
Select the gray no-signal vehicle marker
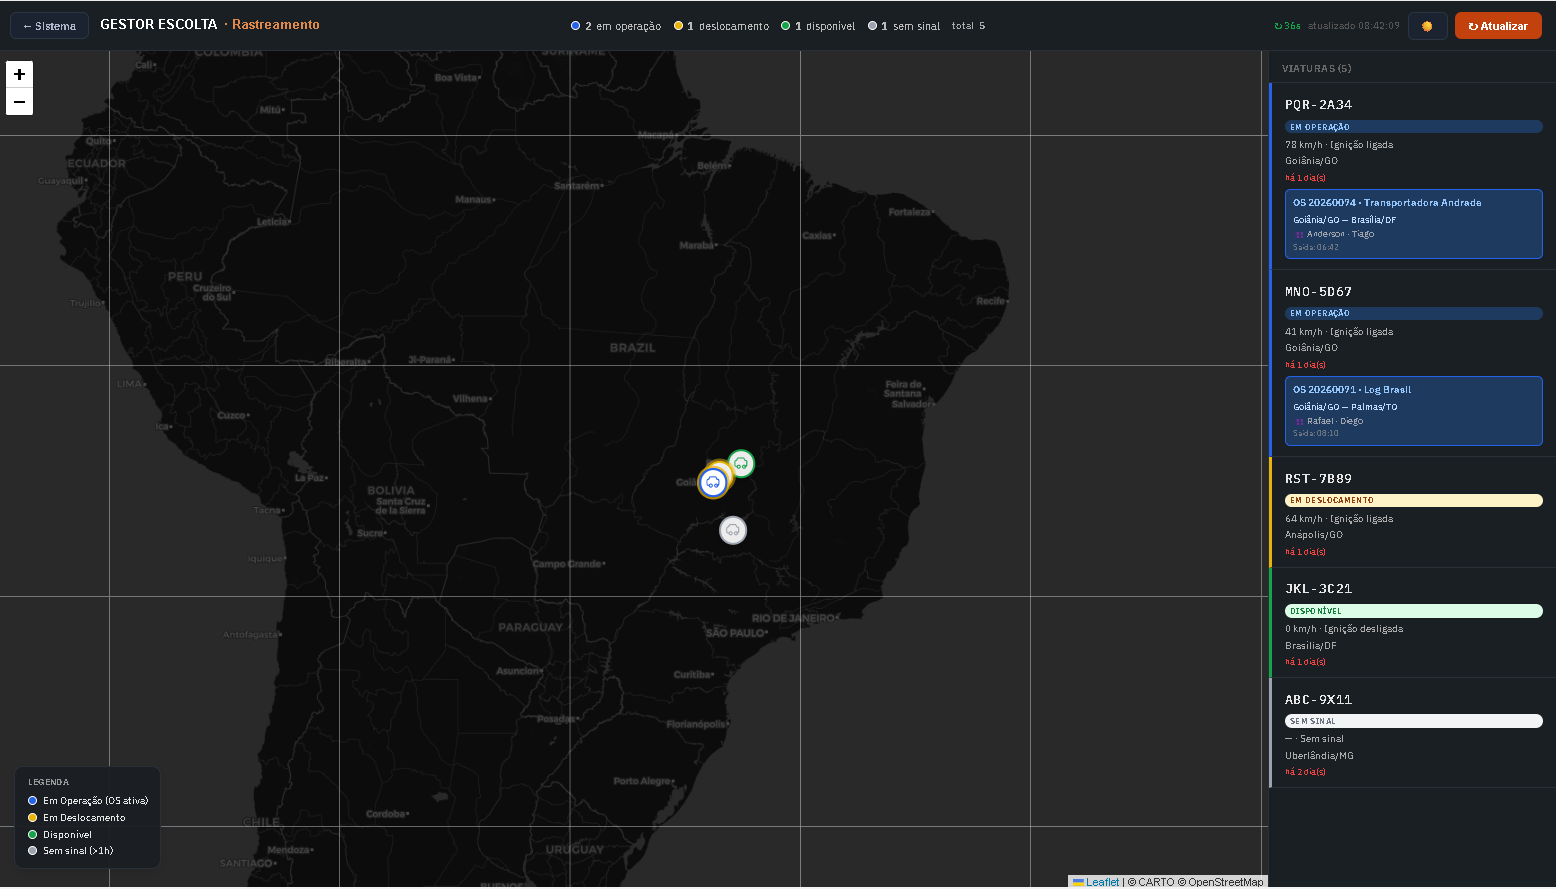tap(733, 530)
